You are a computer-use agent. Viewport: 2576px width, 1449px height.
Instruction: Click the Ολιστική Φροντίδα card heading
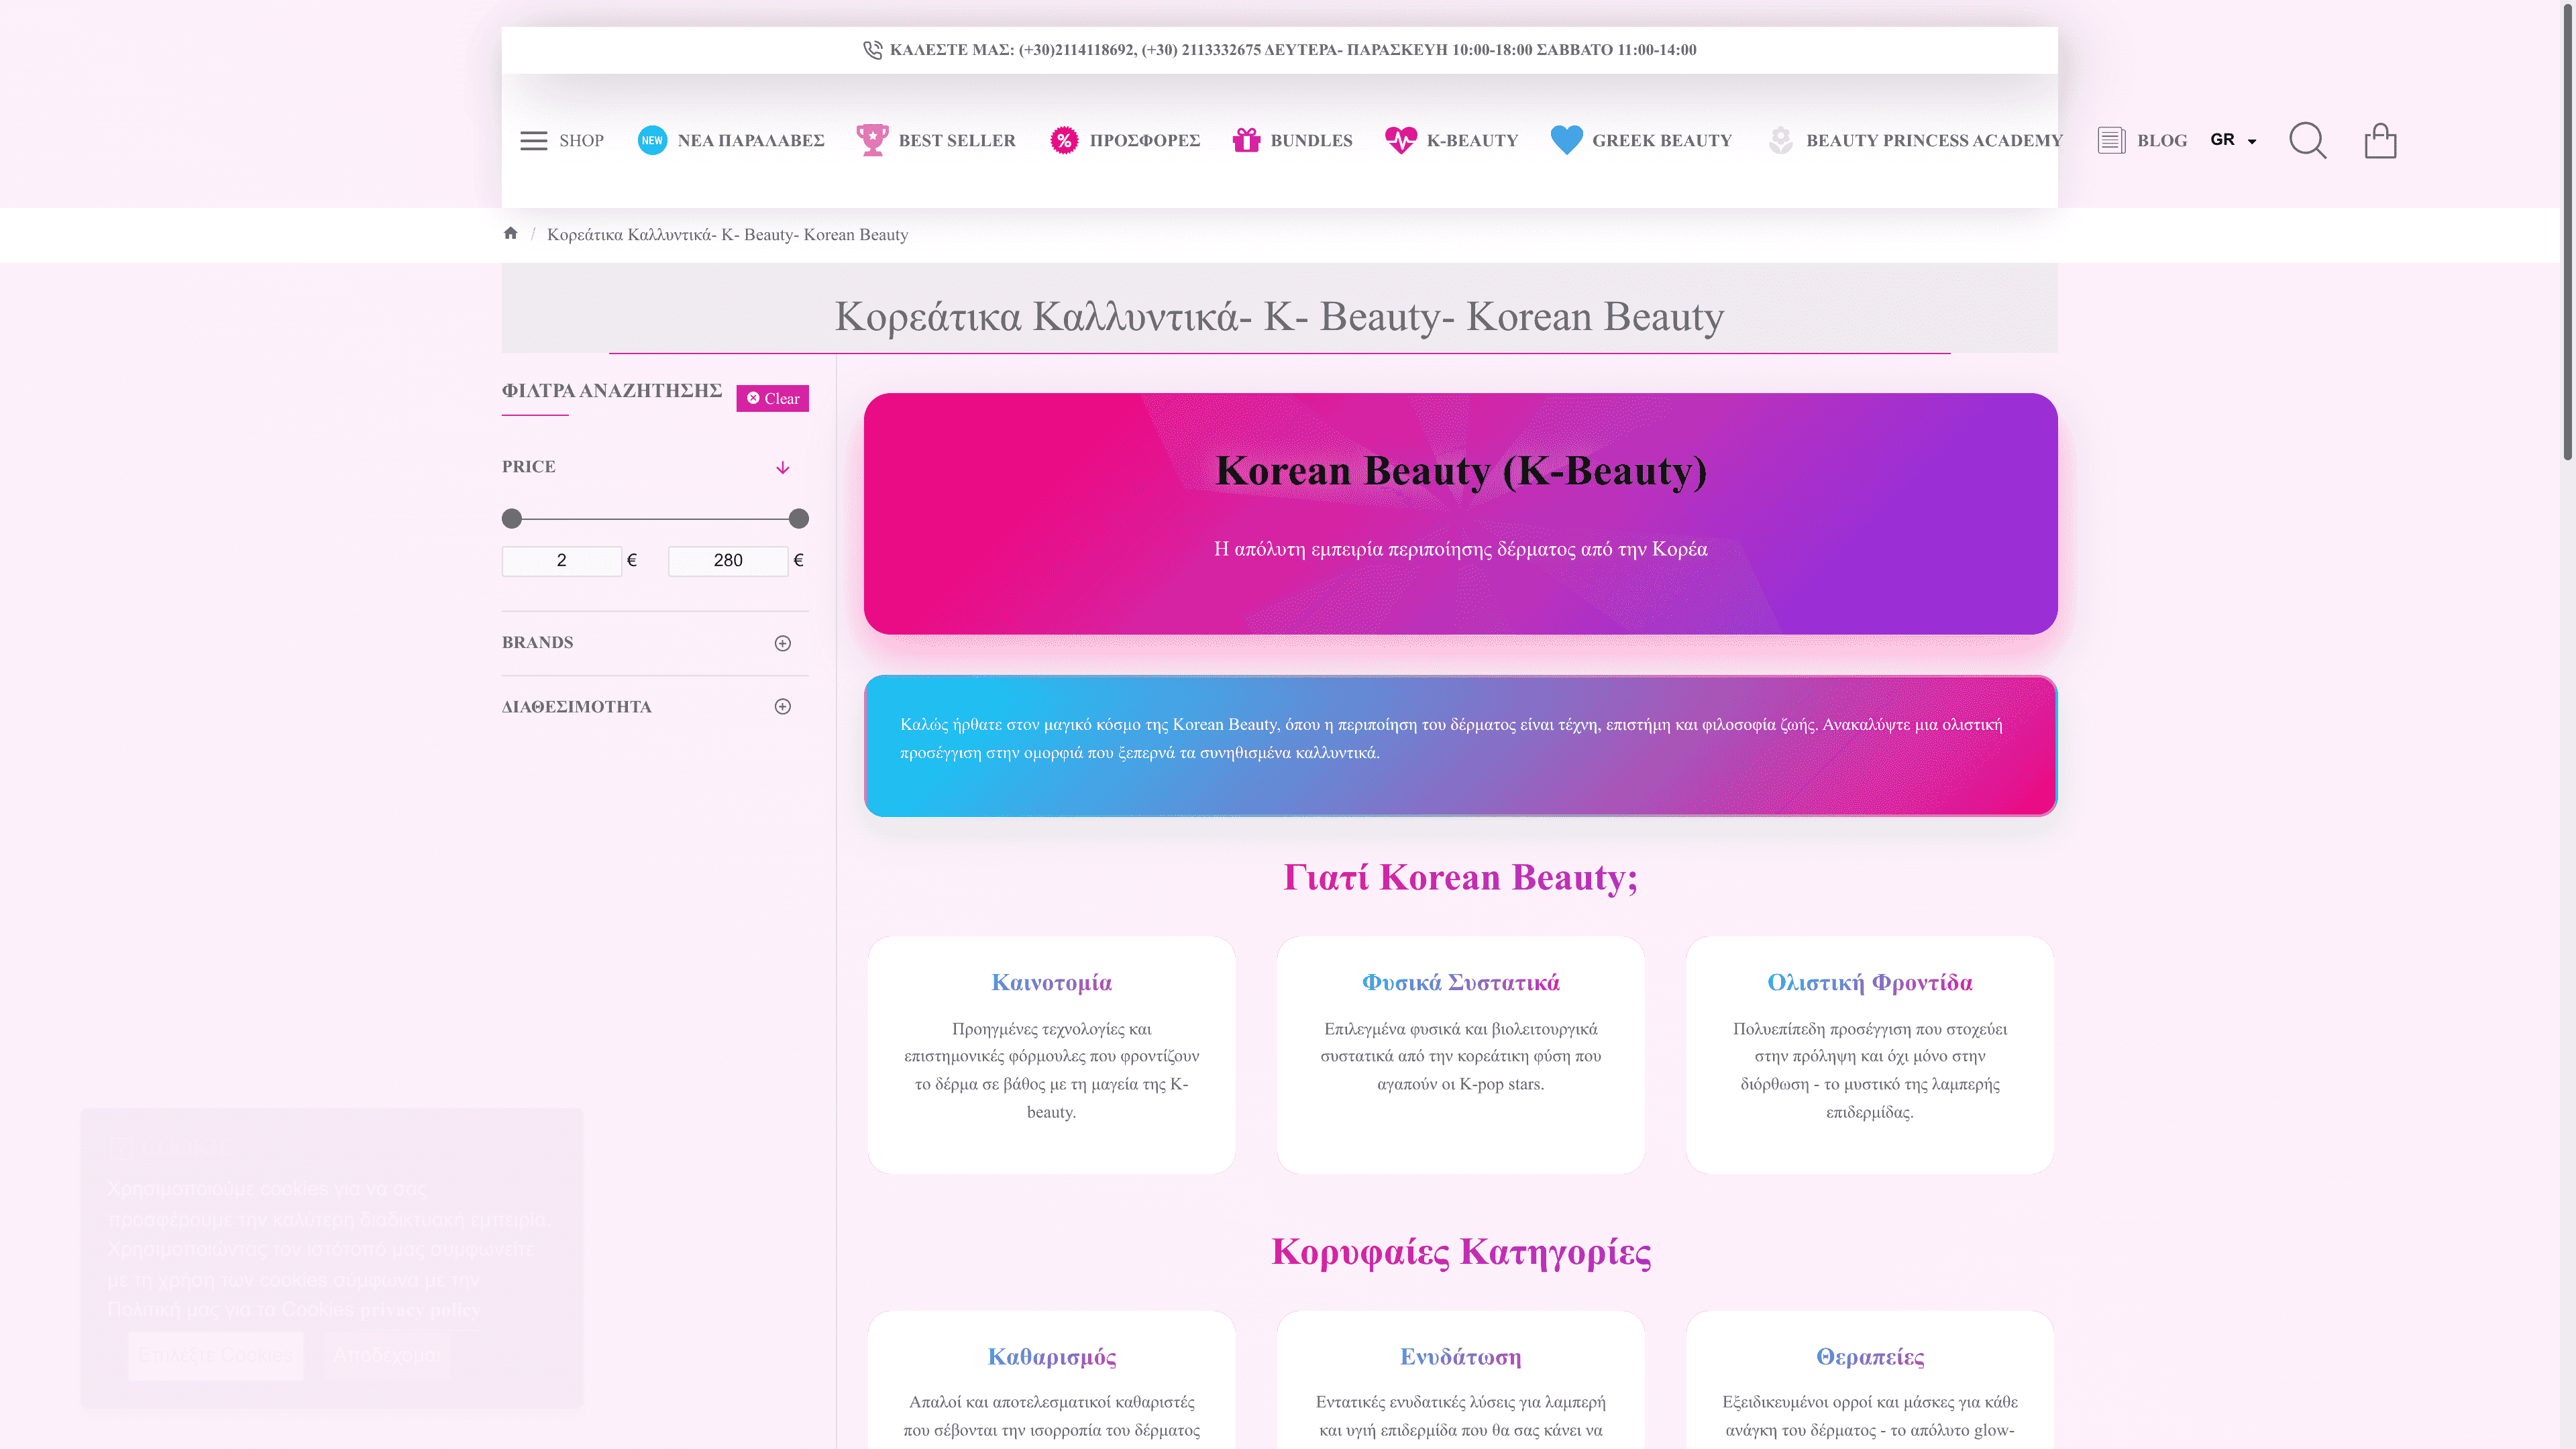click(1869, 982)
